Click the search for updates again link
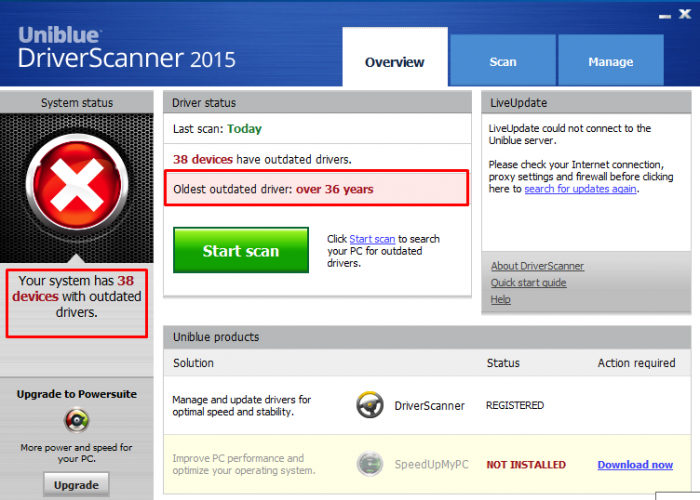The width and height of the screenshot is (700, 500). (x=580, y=189)
